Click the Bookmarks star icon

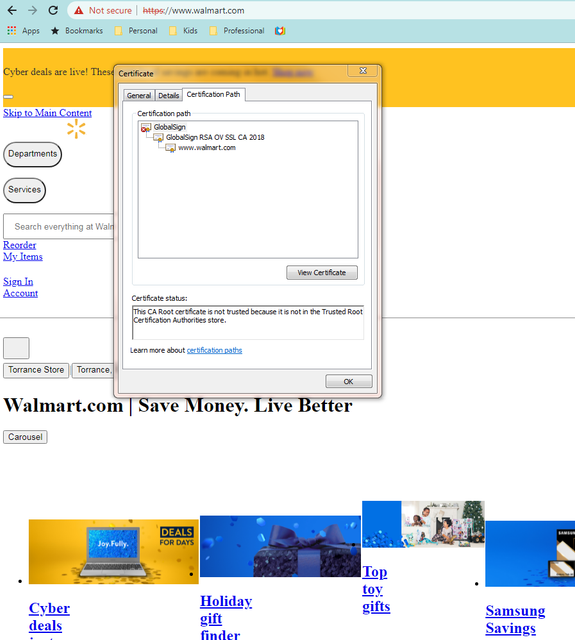(x=55, y=31)
